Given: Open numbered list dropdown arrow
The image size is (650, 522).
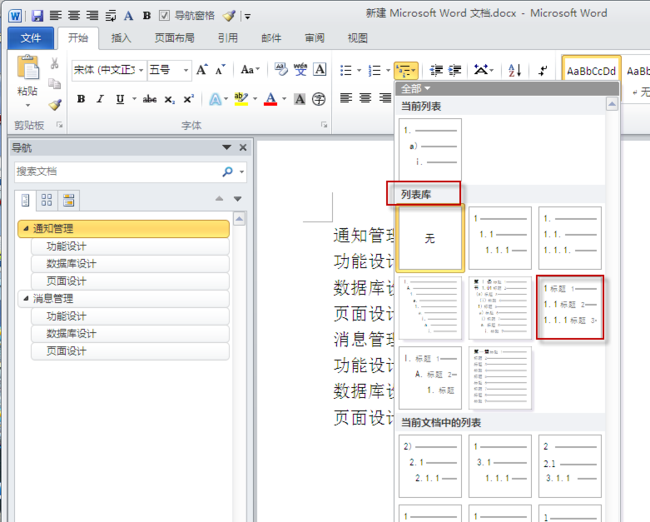Looking at the screenshot, I should [388, 70].
